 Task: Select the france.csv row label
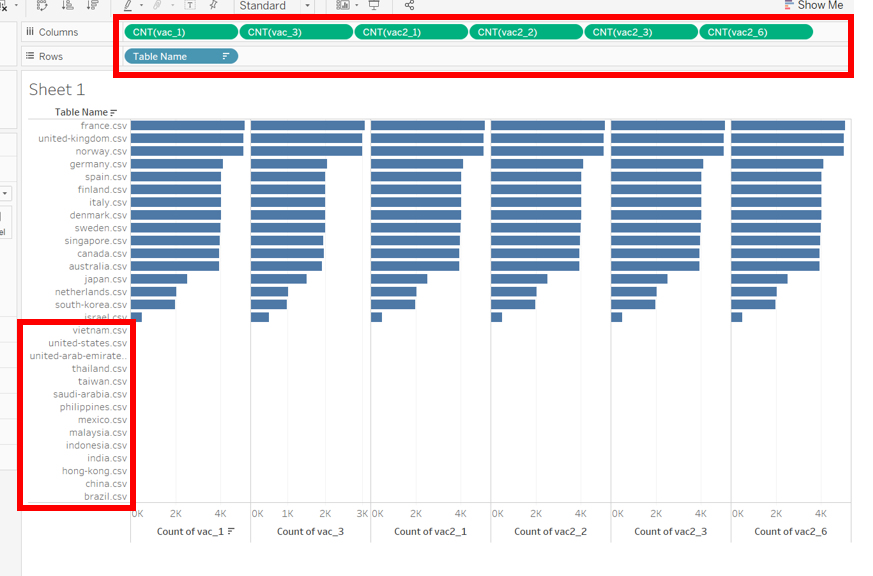tap(104, 126)
